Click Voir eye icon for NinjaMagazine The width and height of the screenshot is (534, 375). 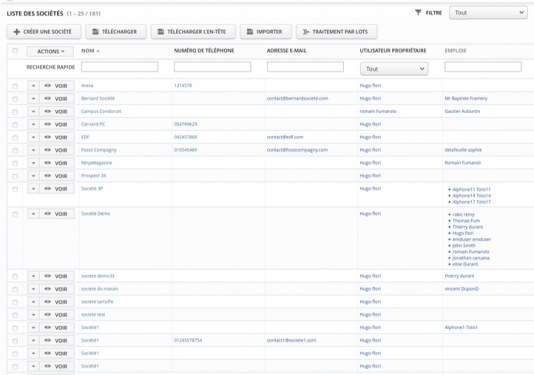point(47,163)
